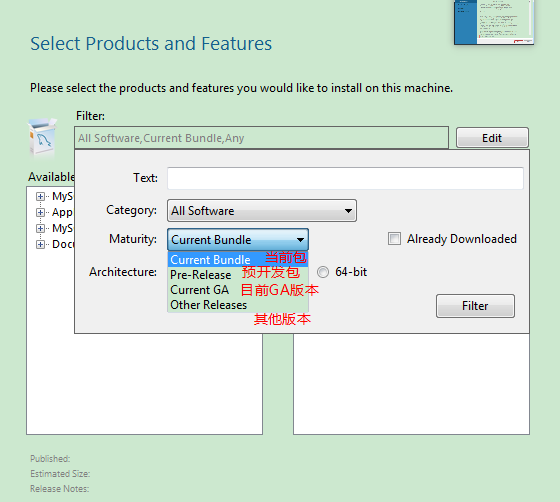Click the Filter button
This screenshot has width=560, height=502.
coord(475,306)
